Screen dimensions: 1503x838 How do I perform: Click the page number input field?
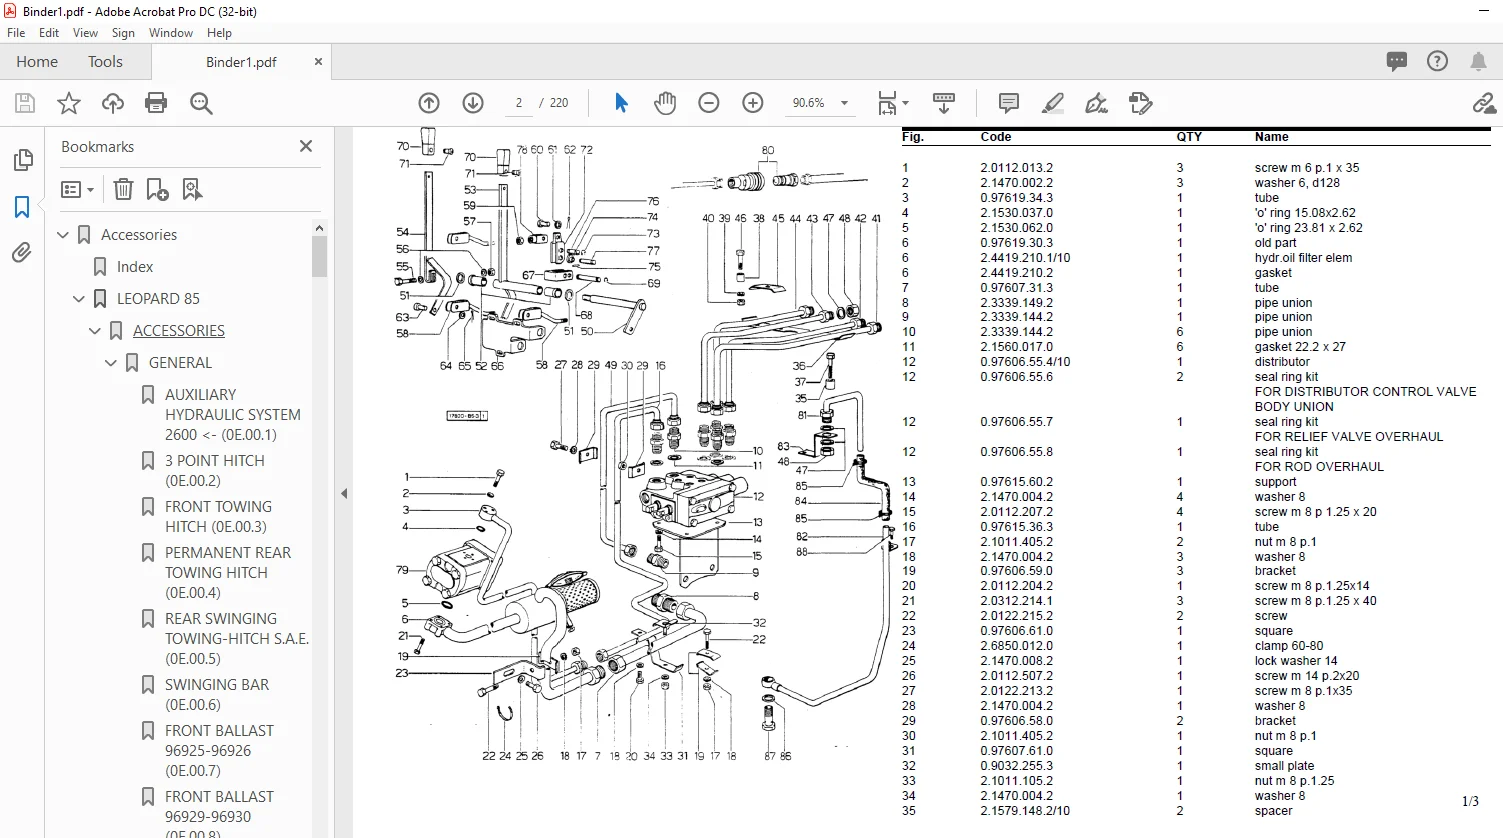519,103
